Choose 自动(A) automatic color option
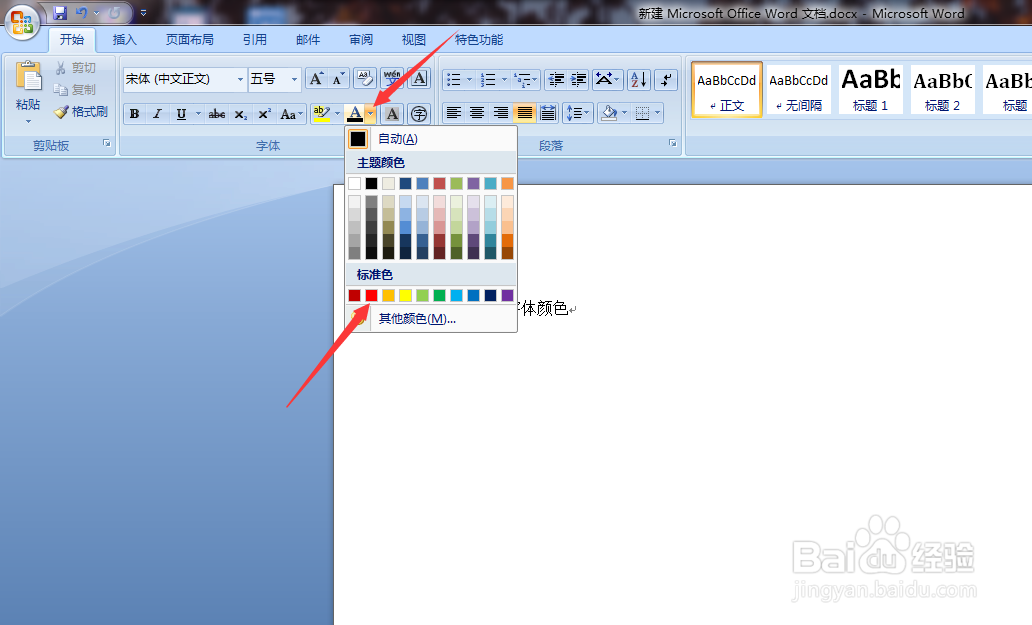1032x625 pixels. tap(431, 139)
